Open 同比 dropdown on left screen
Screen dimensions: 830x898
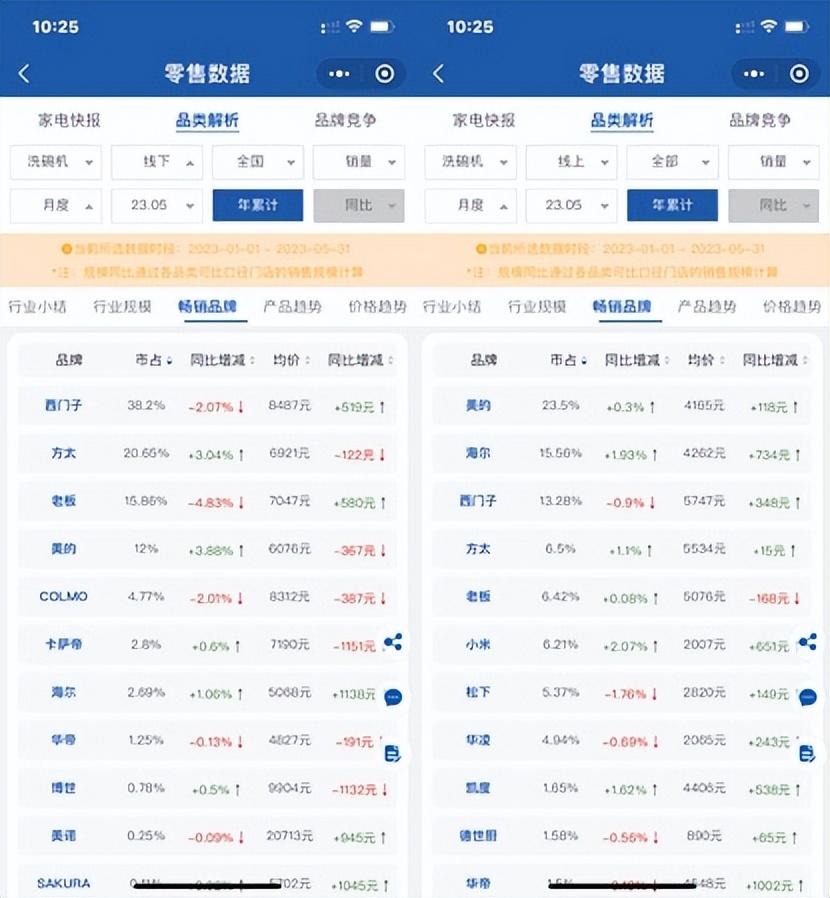point(359,205)
